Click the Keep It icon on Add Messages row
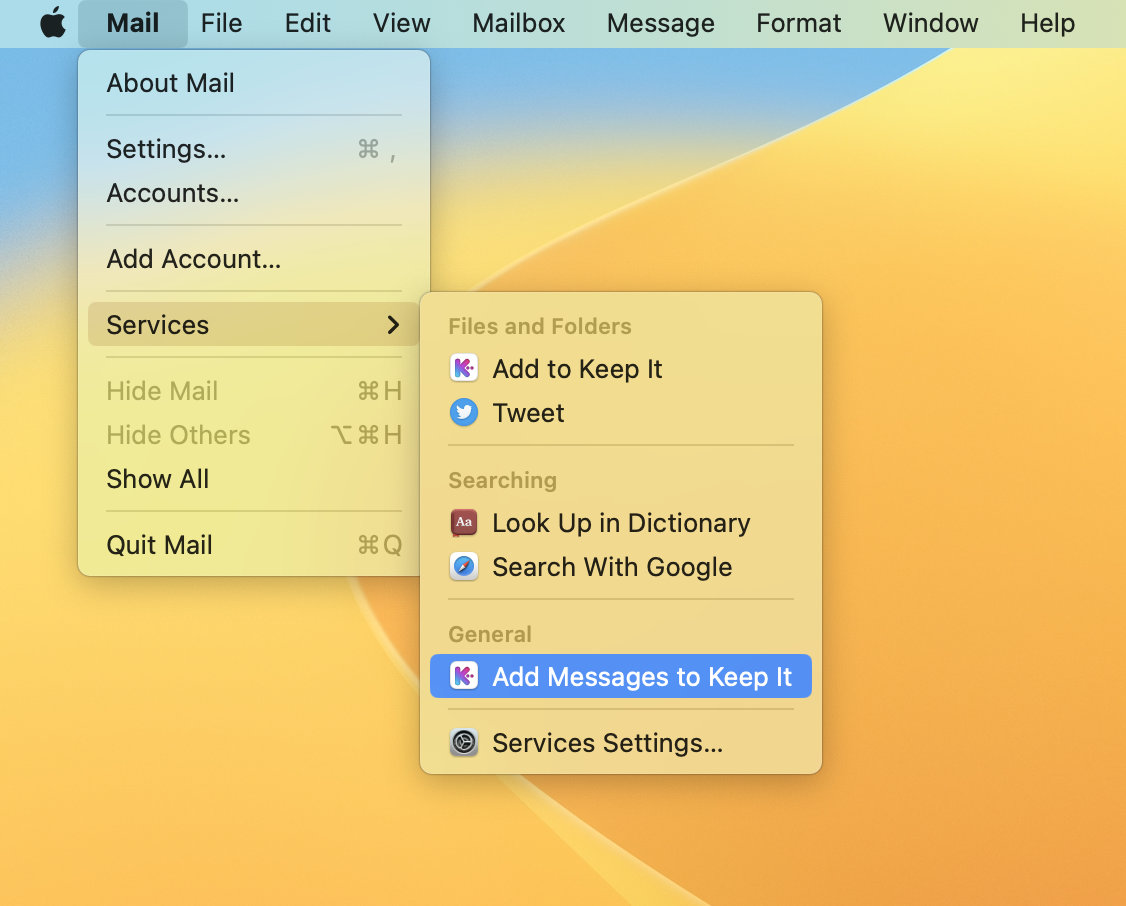The height and width of the screenshot is (906, 1126). click(464, 676)
